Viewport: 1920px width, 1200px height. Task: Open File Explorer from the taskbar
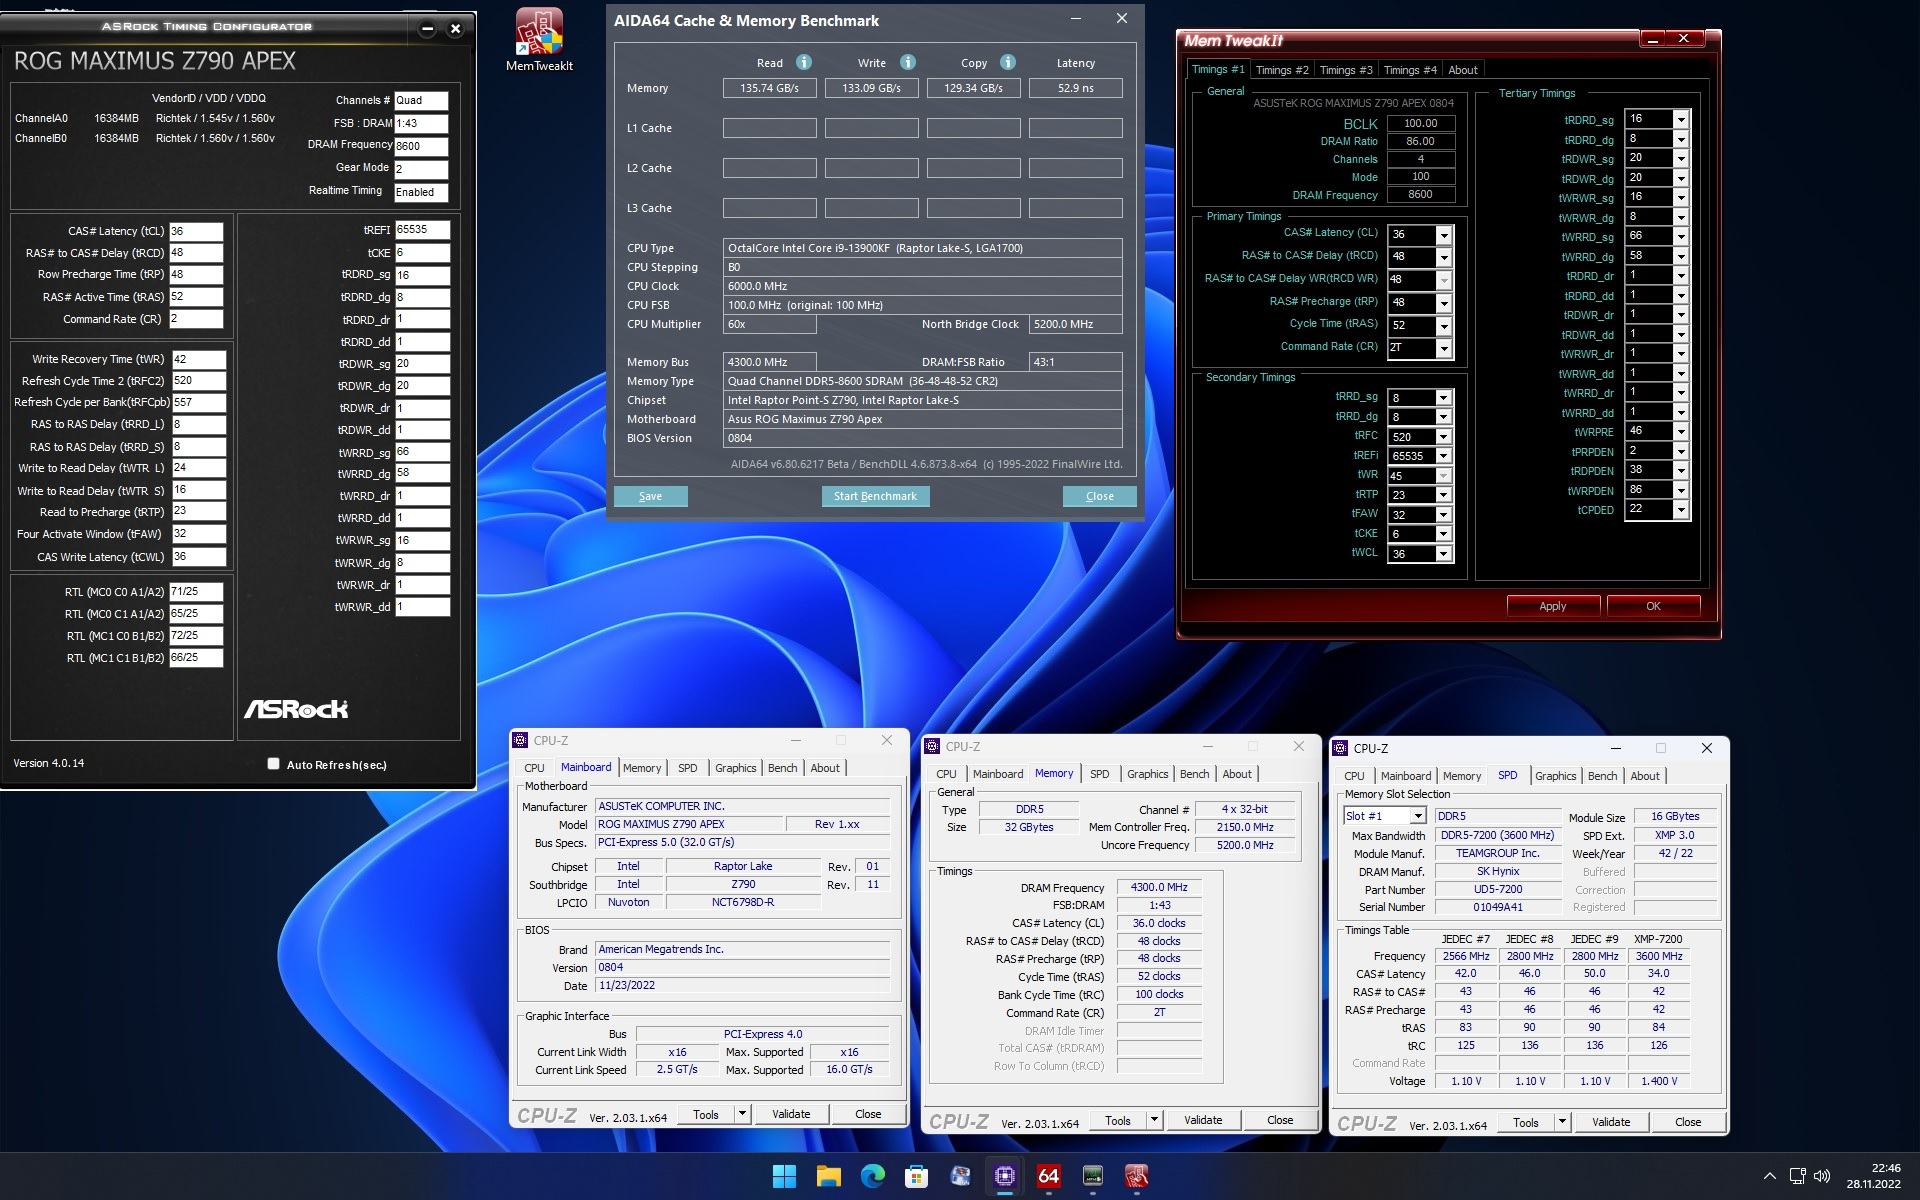click(x=828, y=1176)
